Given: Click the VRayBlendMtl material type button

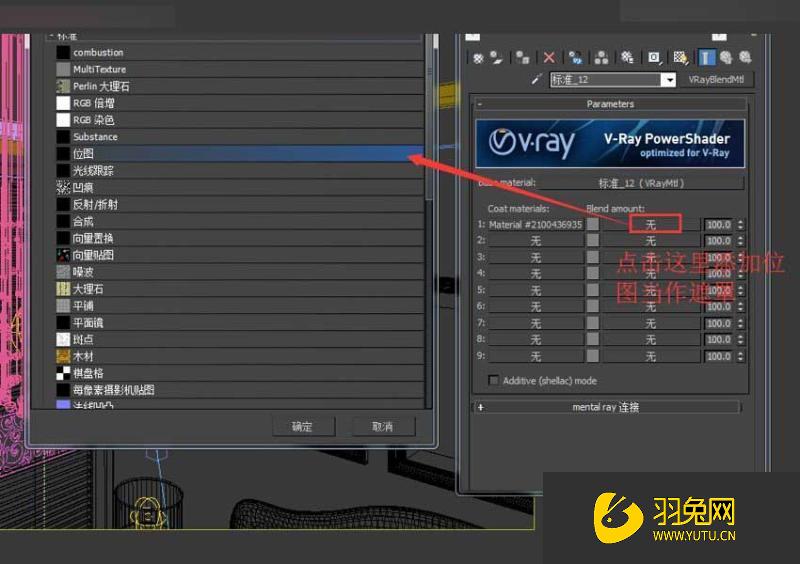Looking at the screenshot, I should (x=716, y=80).
